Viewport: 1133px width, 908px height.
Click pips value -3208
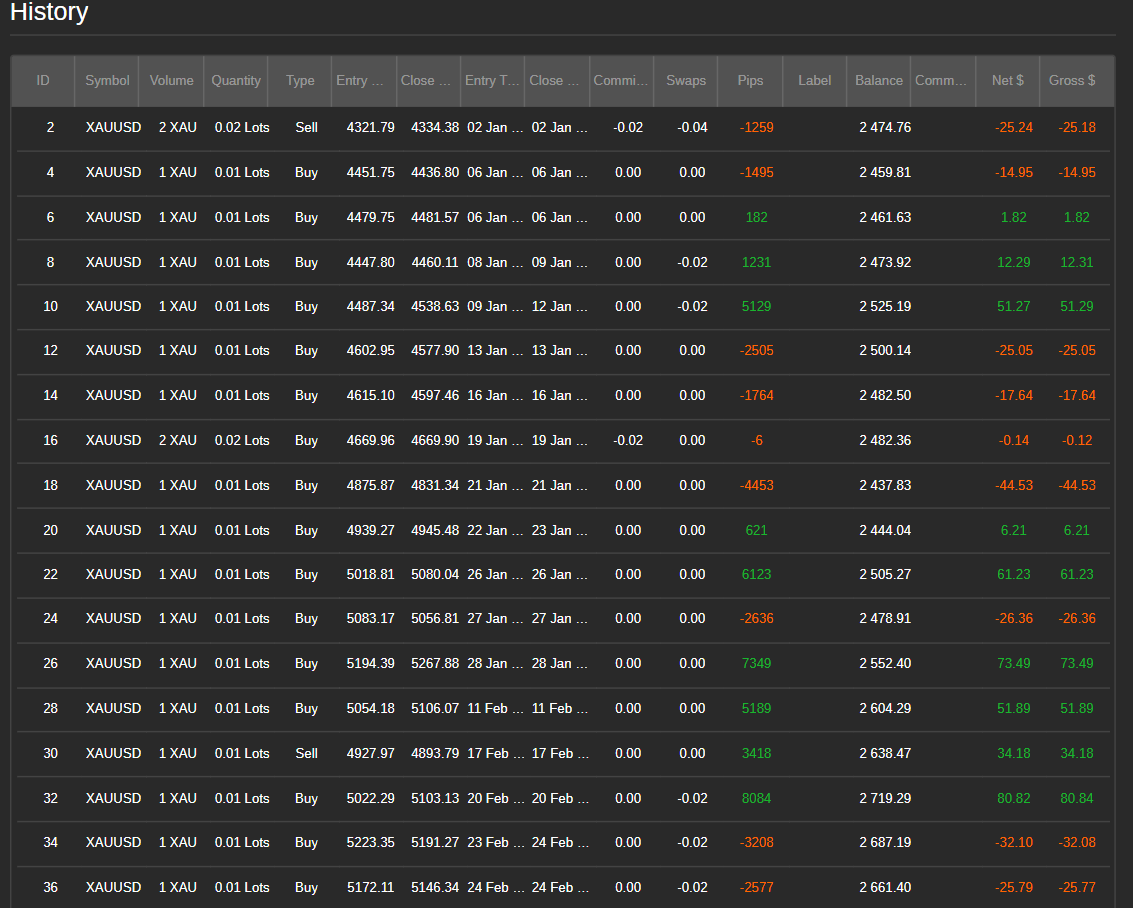(757, 842)
